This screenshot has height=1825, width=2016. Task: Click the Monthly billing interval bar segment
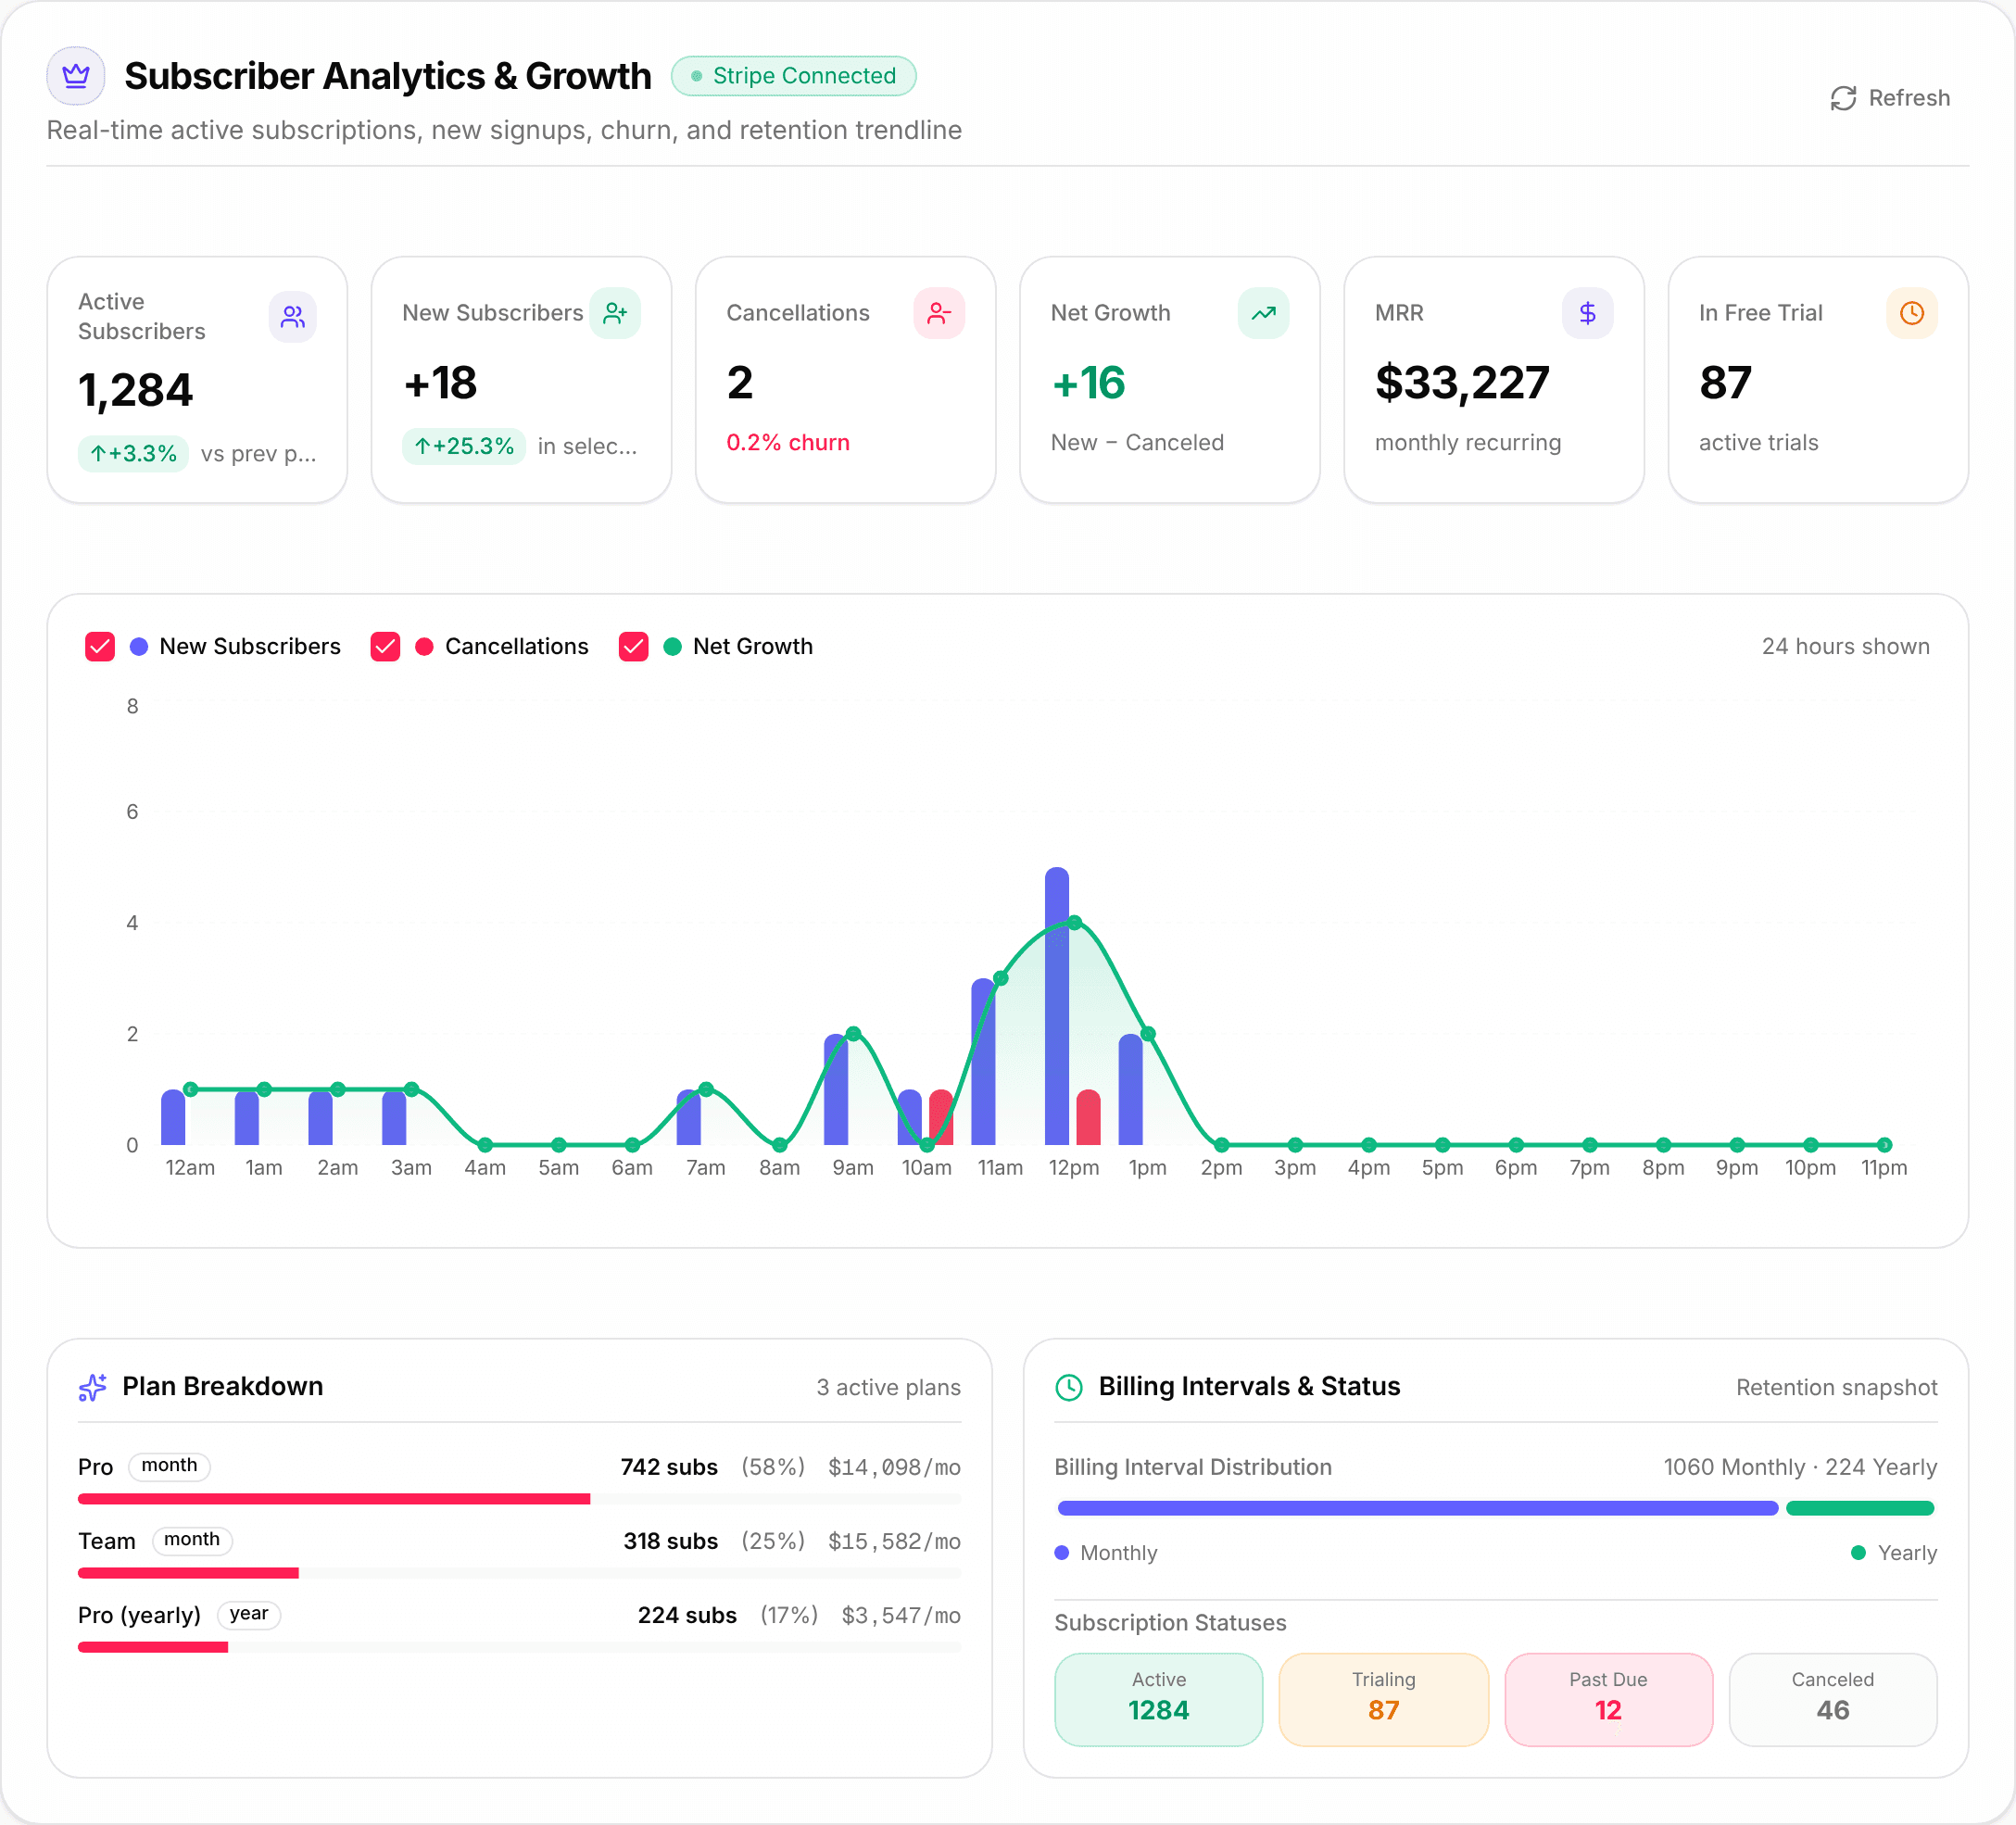(x=1417, y=1509)
